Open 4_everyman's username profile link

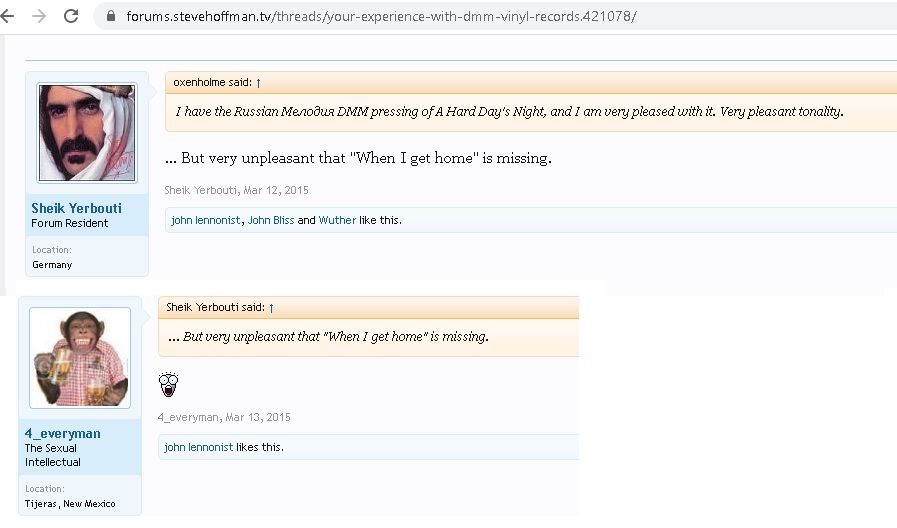pos(62,434)
